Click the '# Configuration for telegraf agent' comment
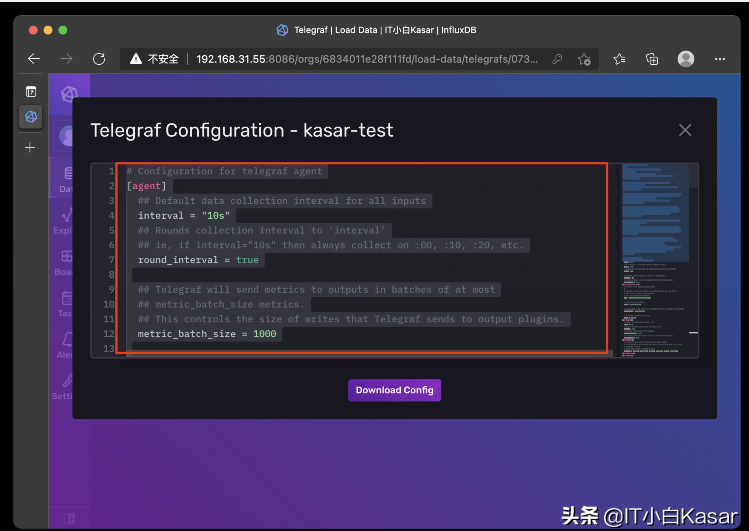The image size is (749, 531). [225, 171]
